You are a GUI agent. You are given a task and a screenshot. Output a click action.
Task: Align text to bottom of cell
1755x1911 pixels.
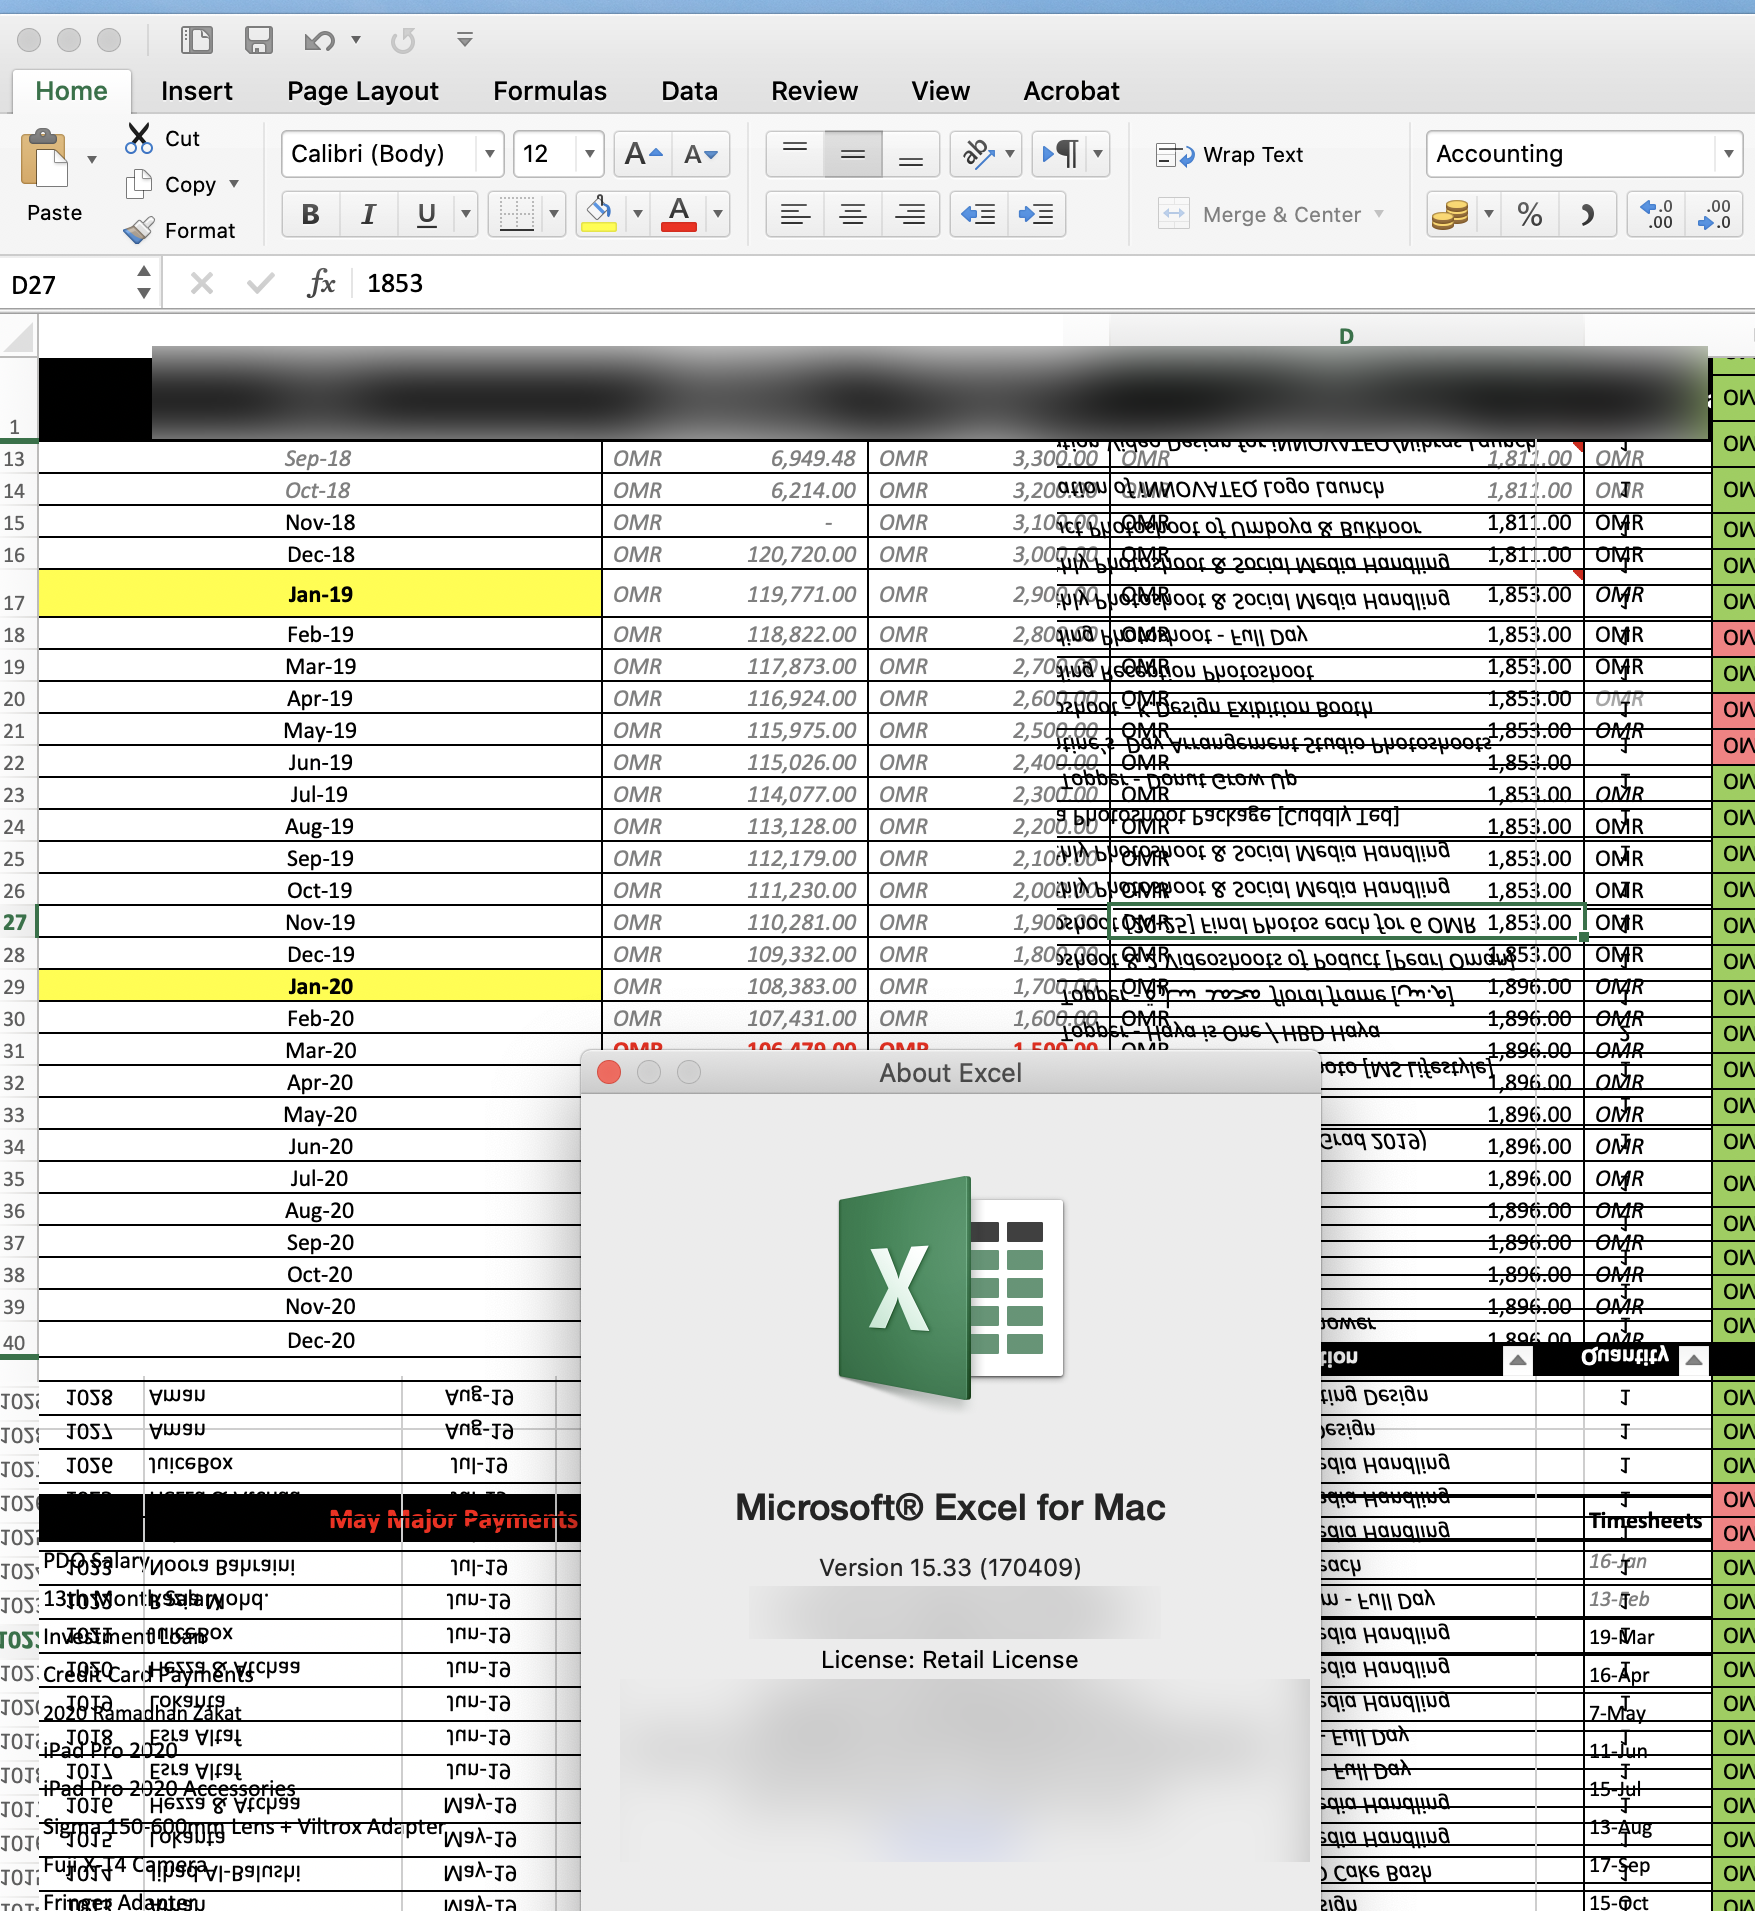point(910,154)
